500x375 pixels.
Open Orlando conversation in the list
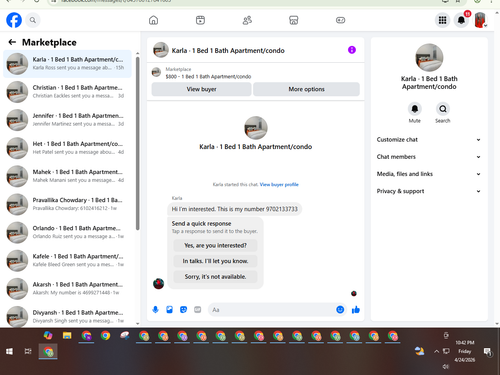tap(67, 232)
